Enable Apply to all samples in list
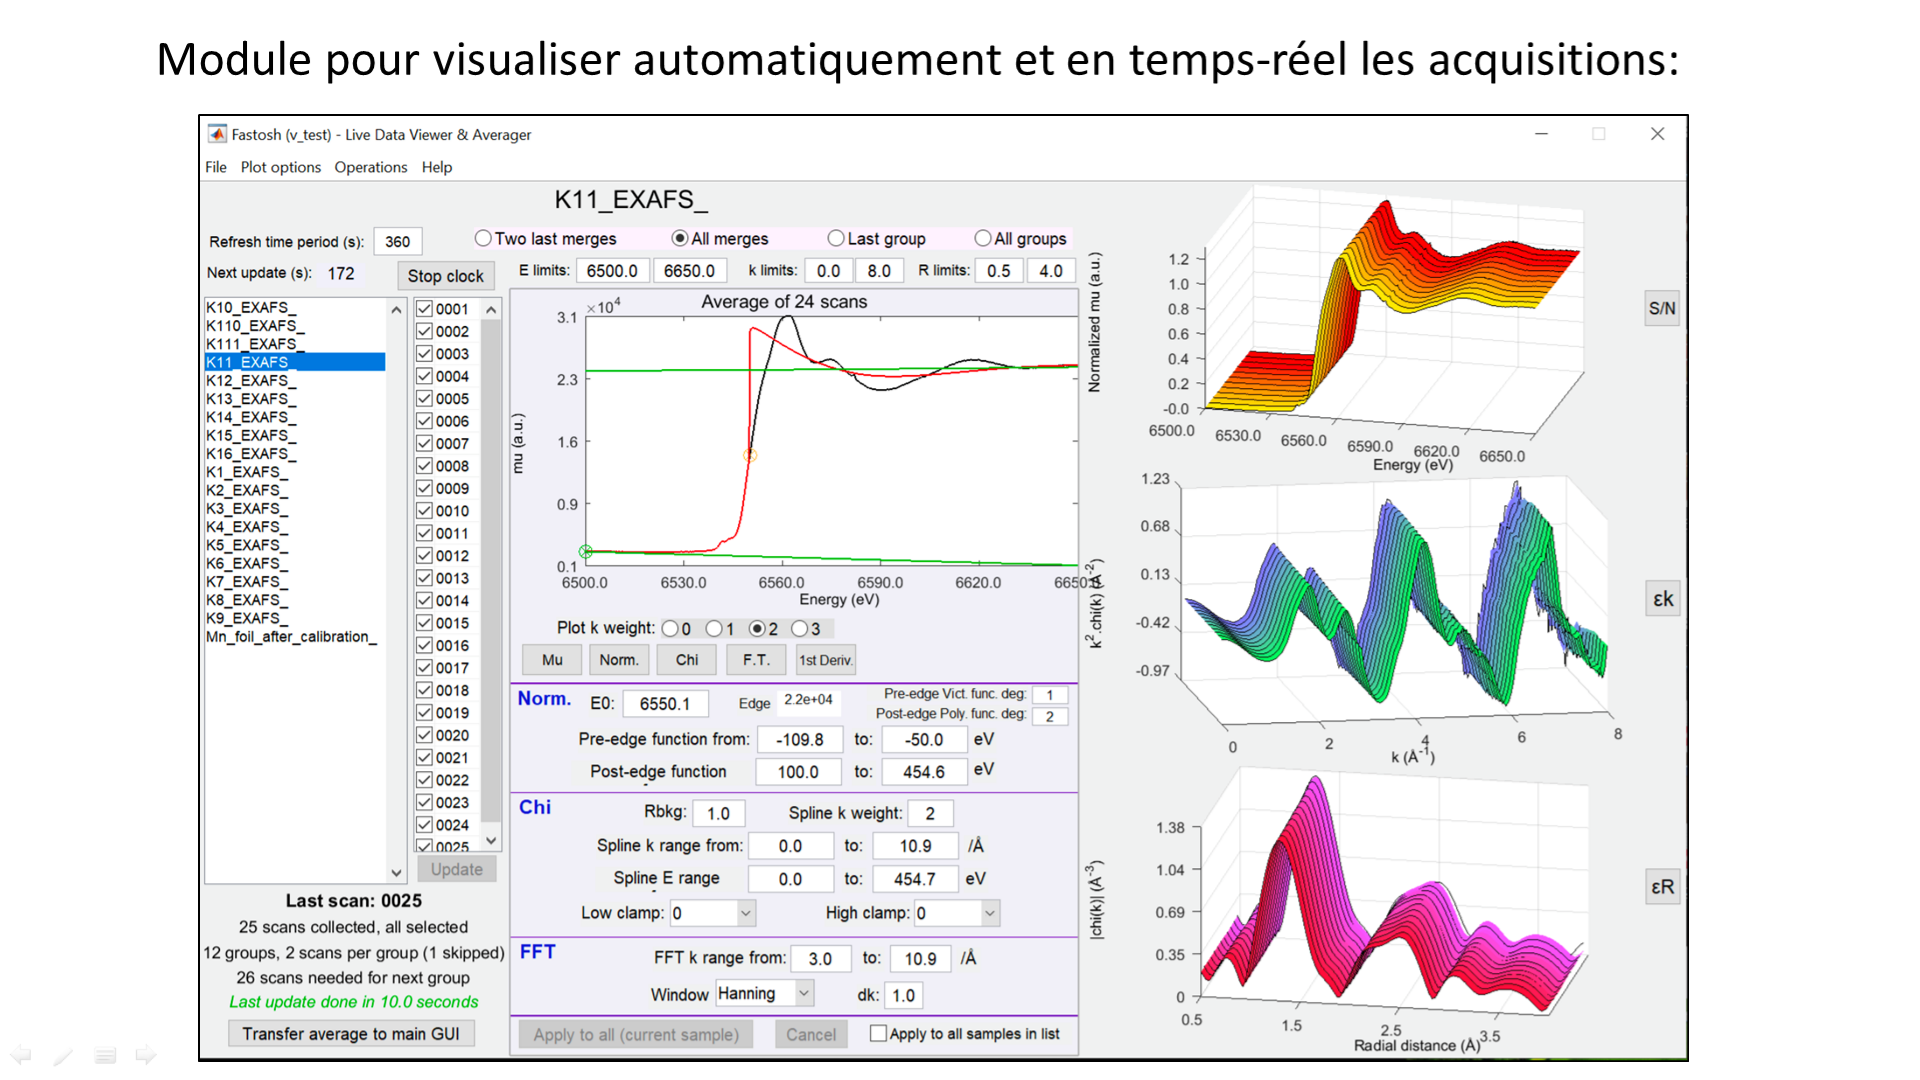The width and height of the screenshot is (1920, 1080). 878,1033
